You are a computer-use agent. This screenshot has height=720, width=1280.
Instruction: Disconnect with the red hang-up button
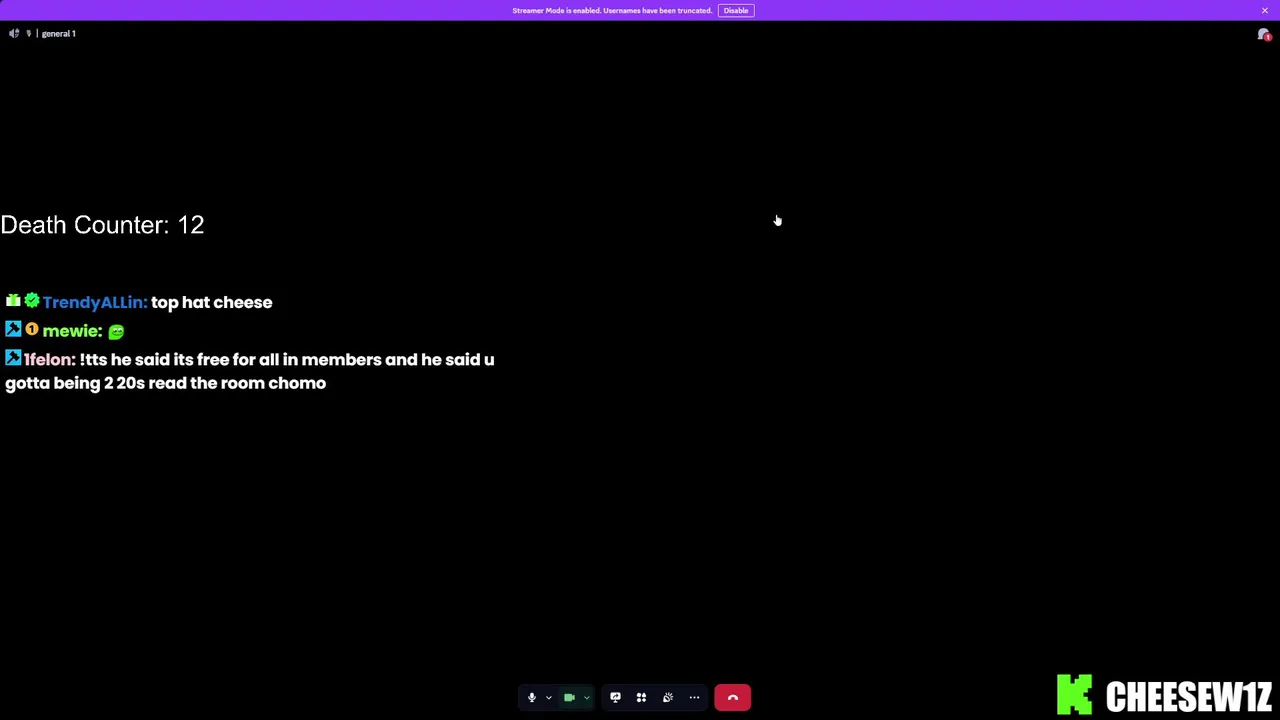[732, 698]
